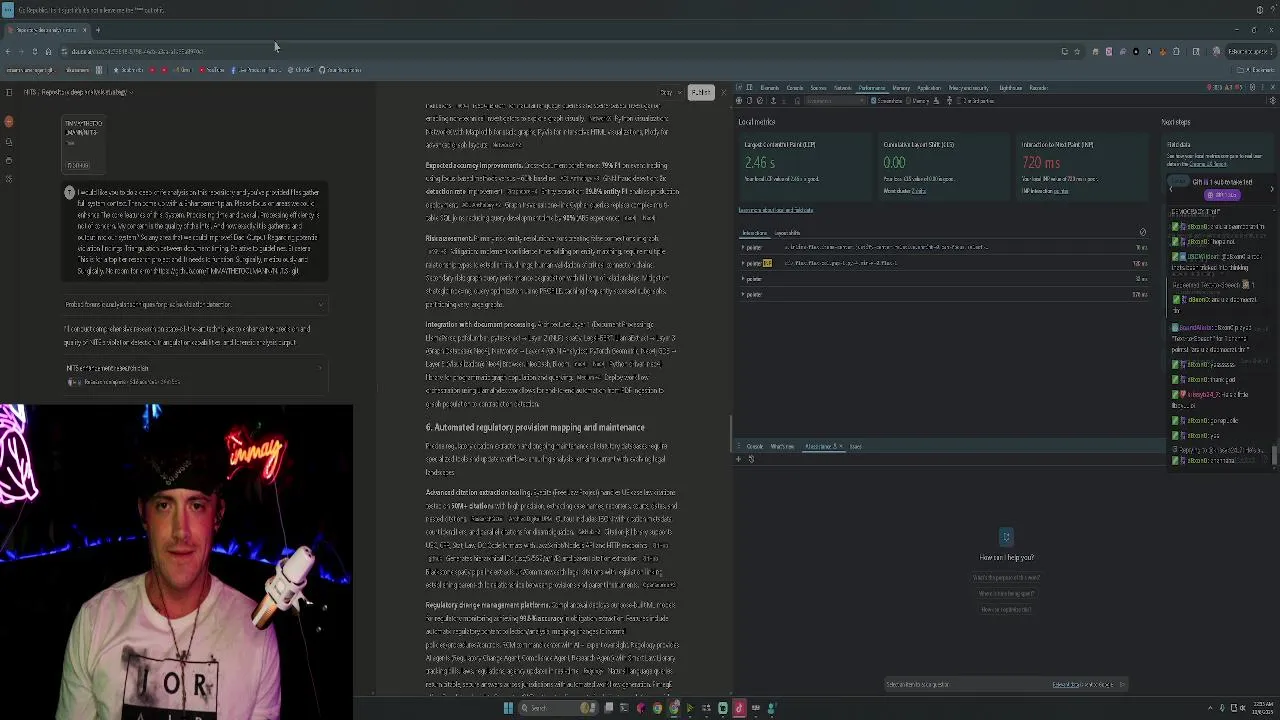
Task: Switch to the Memory DevTools tab
Action: pos(901,88)
